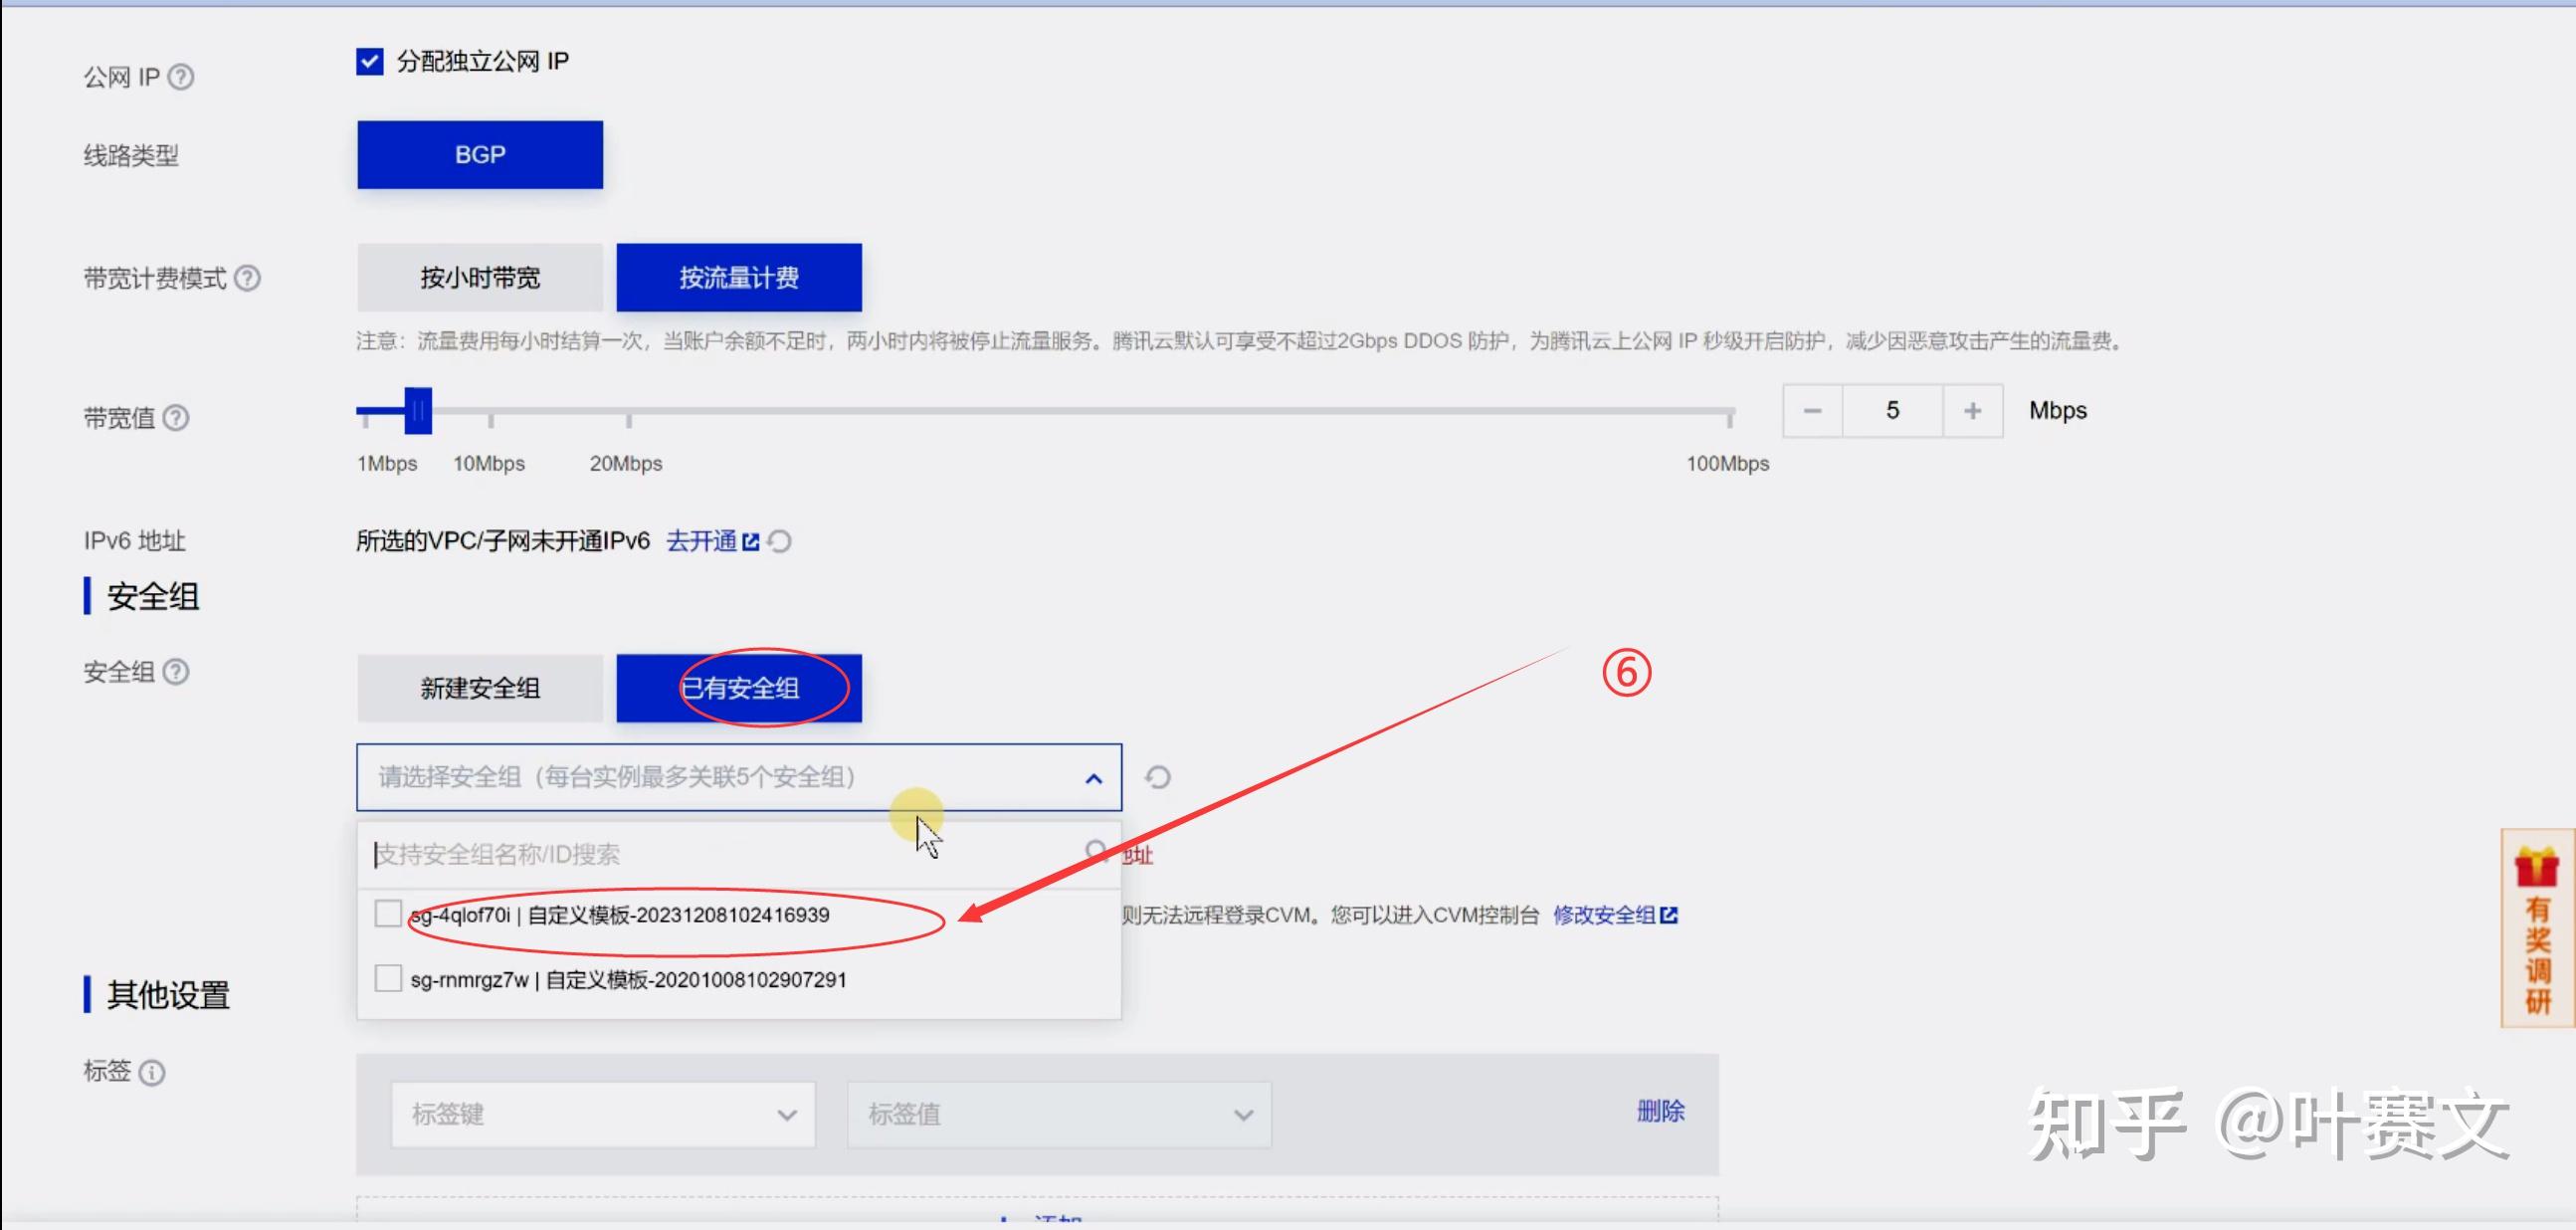
Task: Show help tooltip for 带宽值
Action: coord(176,417)
